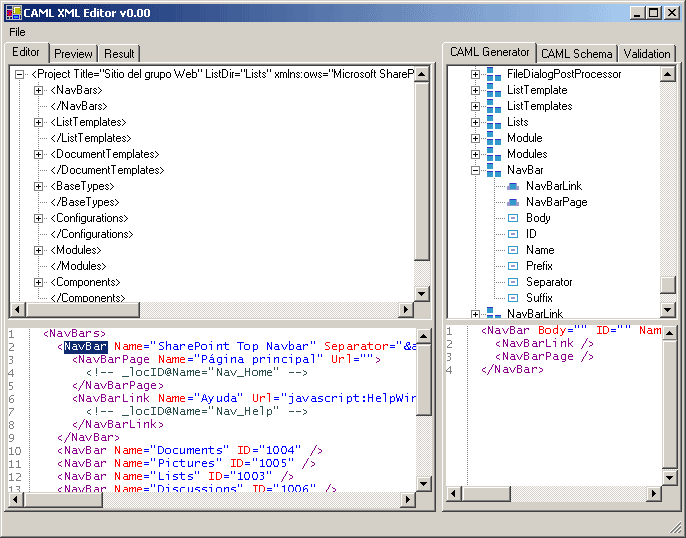Click the NavBarPage child element icon
Image resolution: width=686 pixels, height=538 pixels.
513,202
